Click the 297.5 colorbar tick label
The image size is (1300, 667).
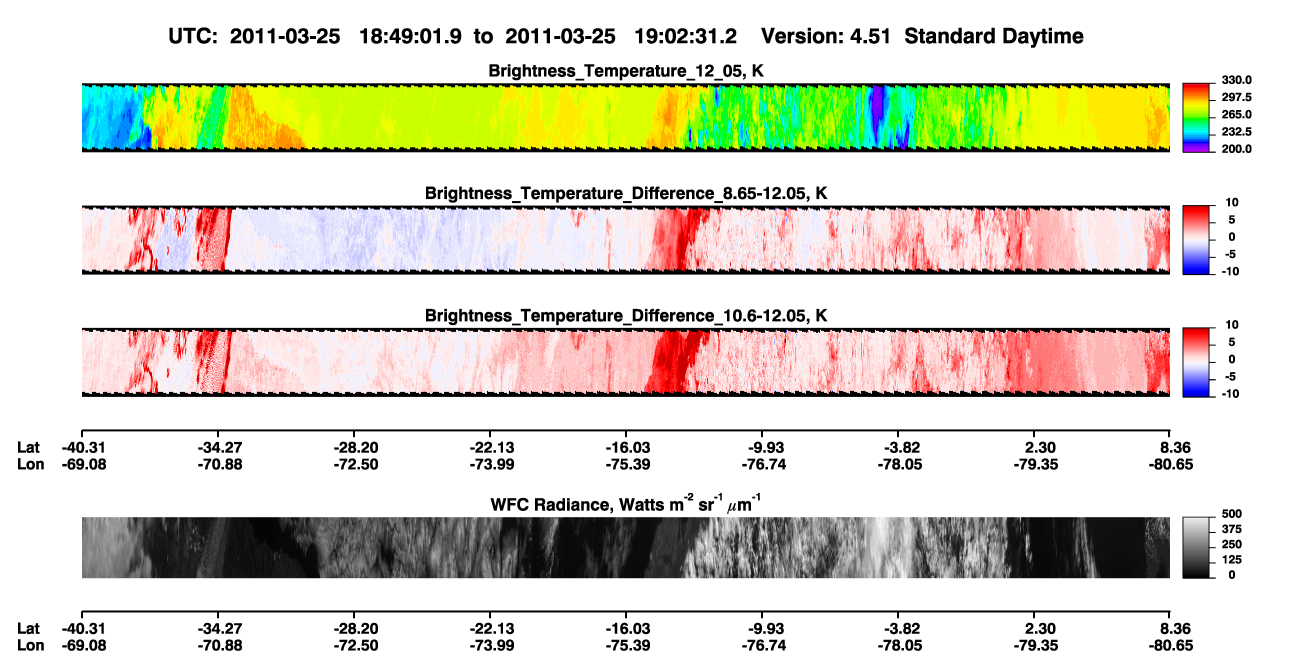(1235, 98)
